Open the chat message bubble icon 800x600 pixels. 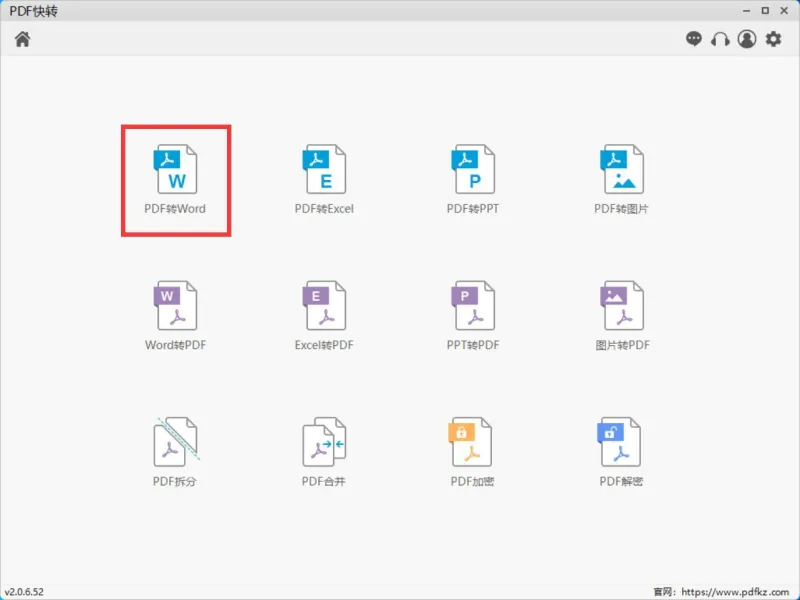693,39
